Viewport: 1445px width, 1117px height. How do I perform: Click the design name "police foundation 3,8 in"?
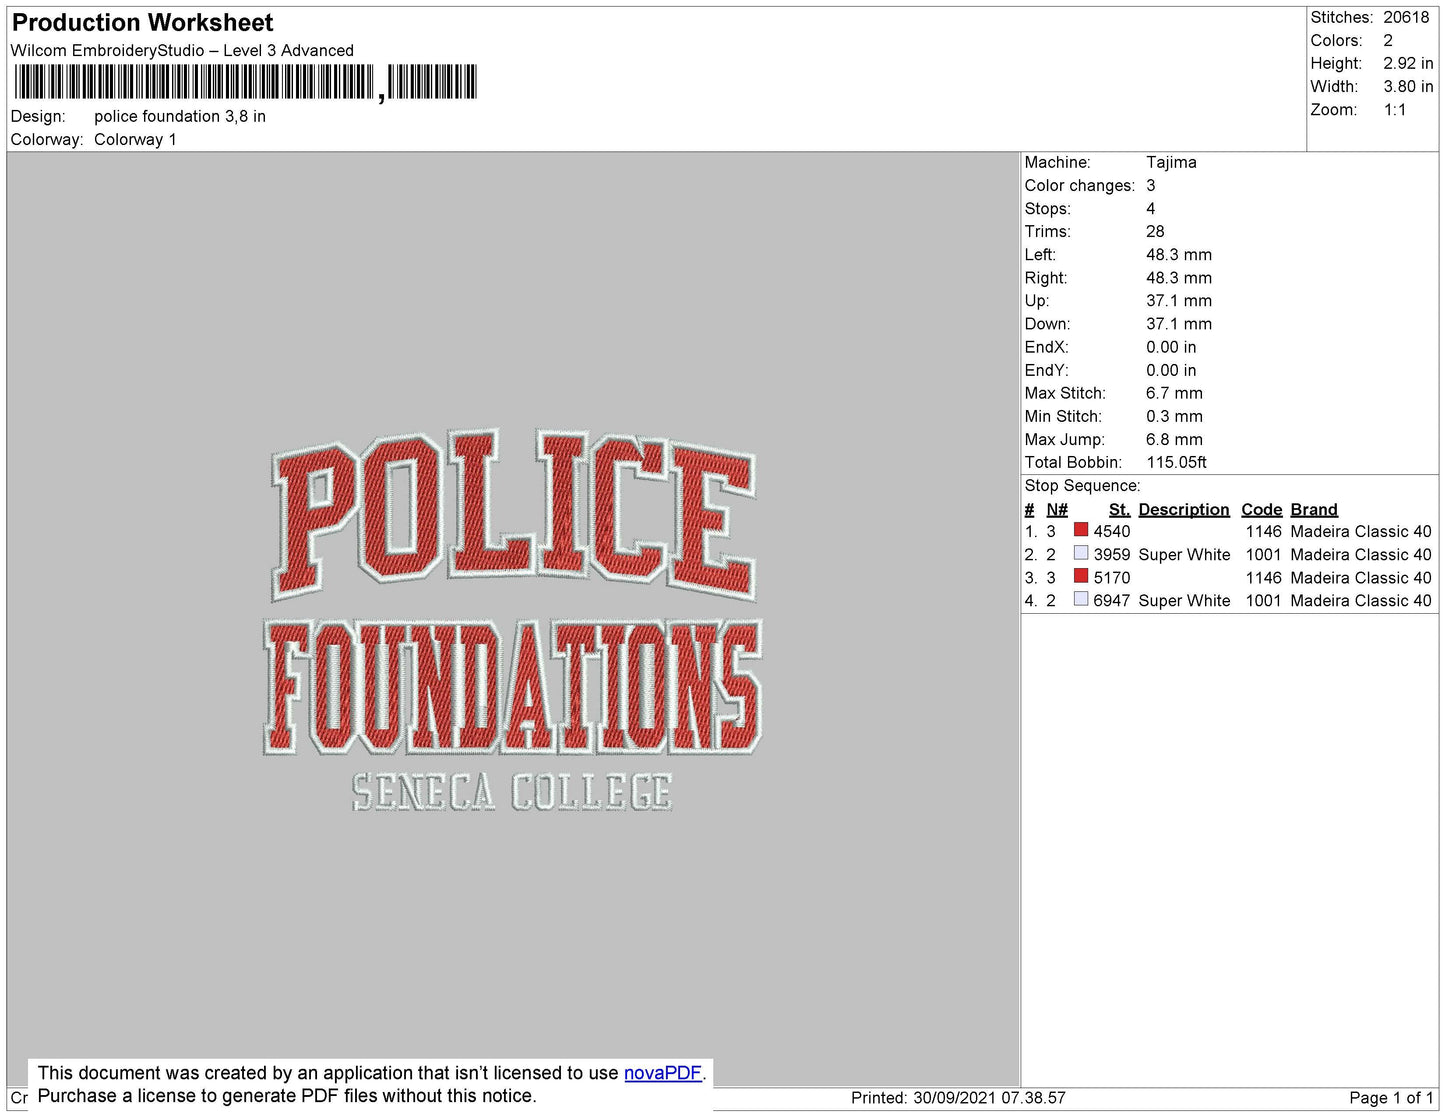[180, 116]
